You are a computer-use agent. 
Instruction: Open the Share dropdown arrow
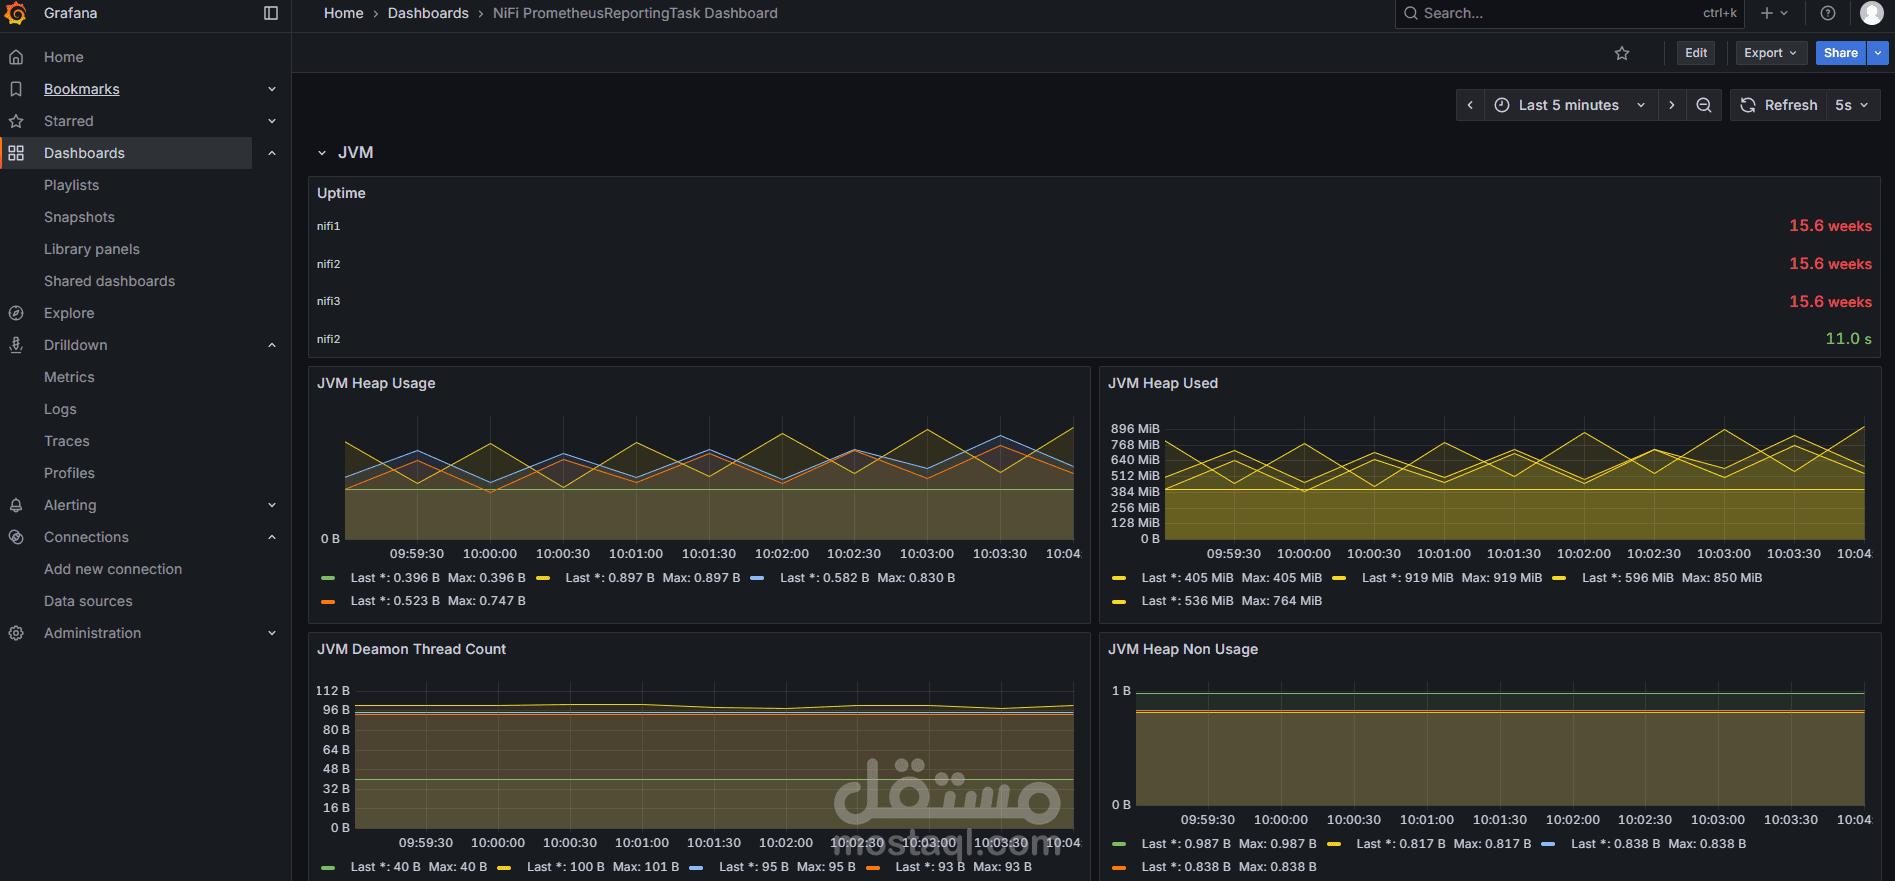1878,53
